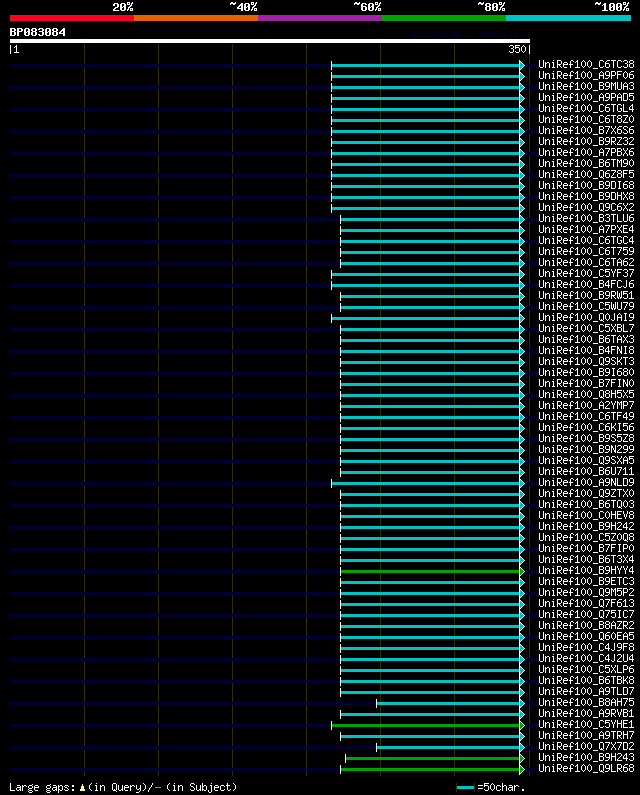Select hit label UniRef100_Q9C6X2
The height and width of the screenshot is (795, 640).
click(586, 207)
